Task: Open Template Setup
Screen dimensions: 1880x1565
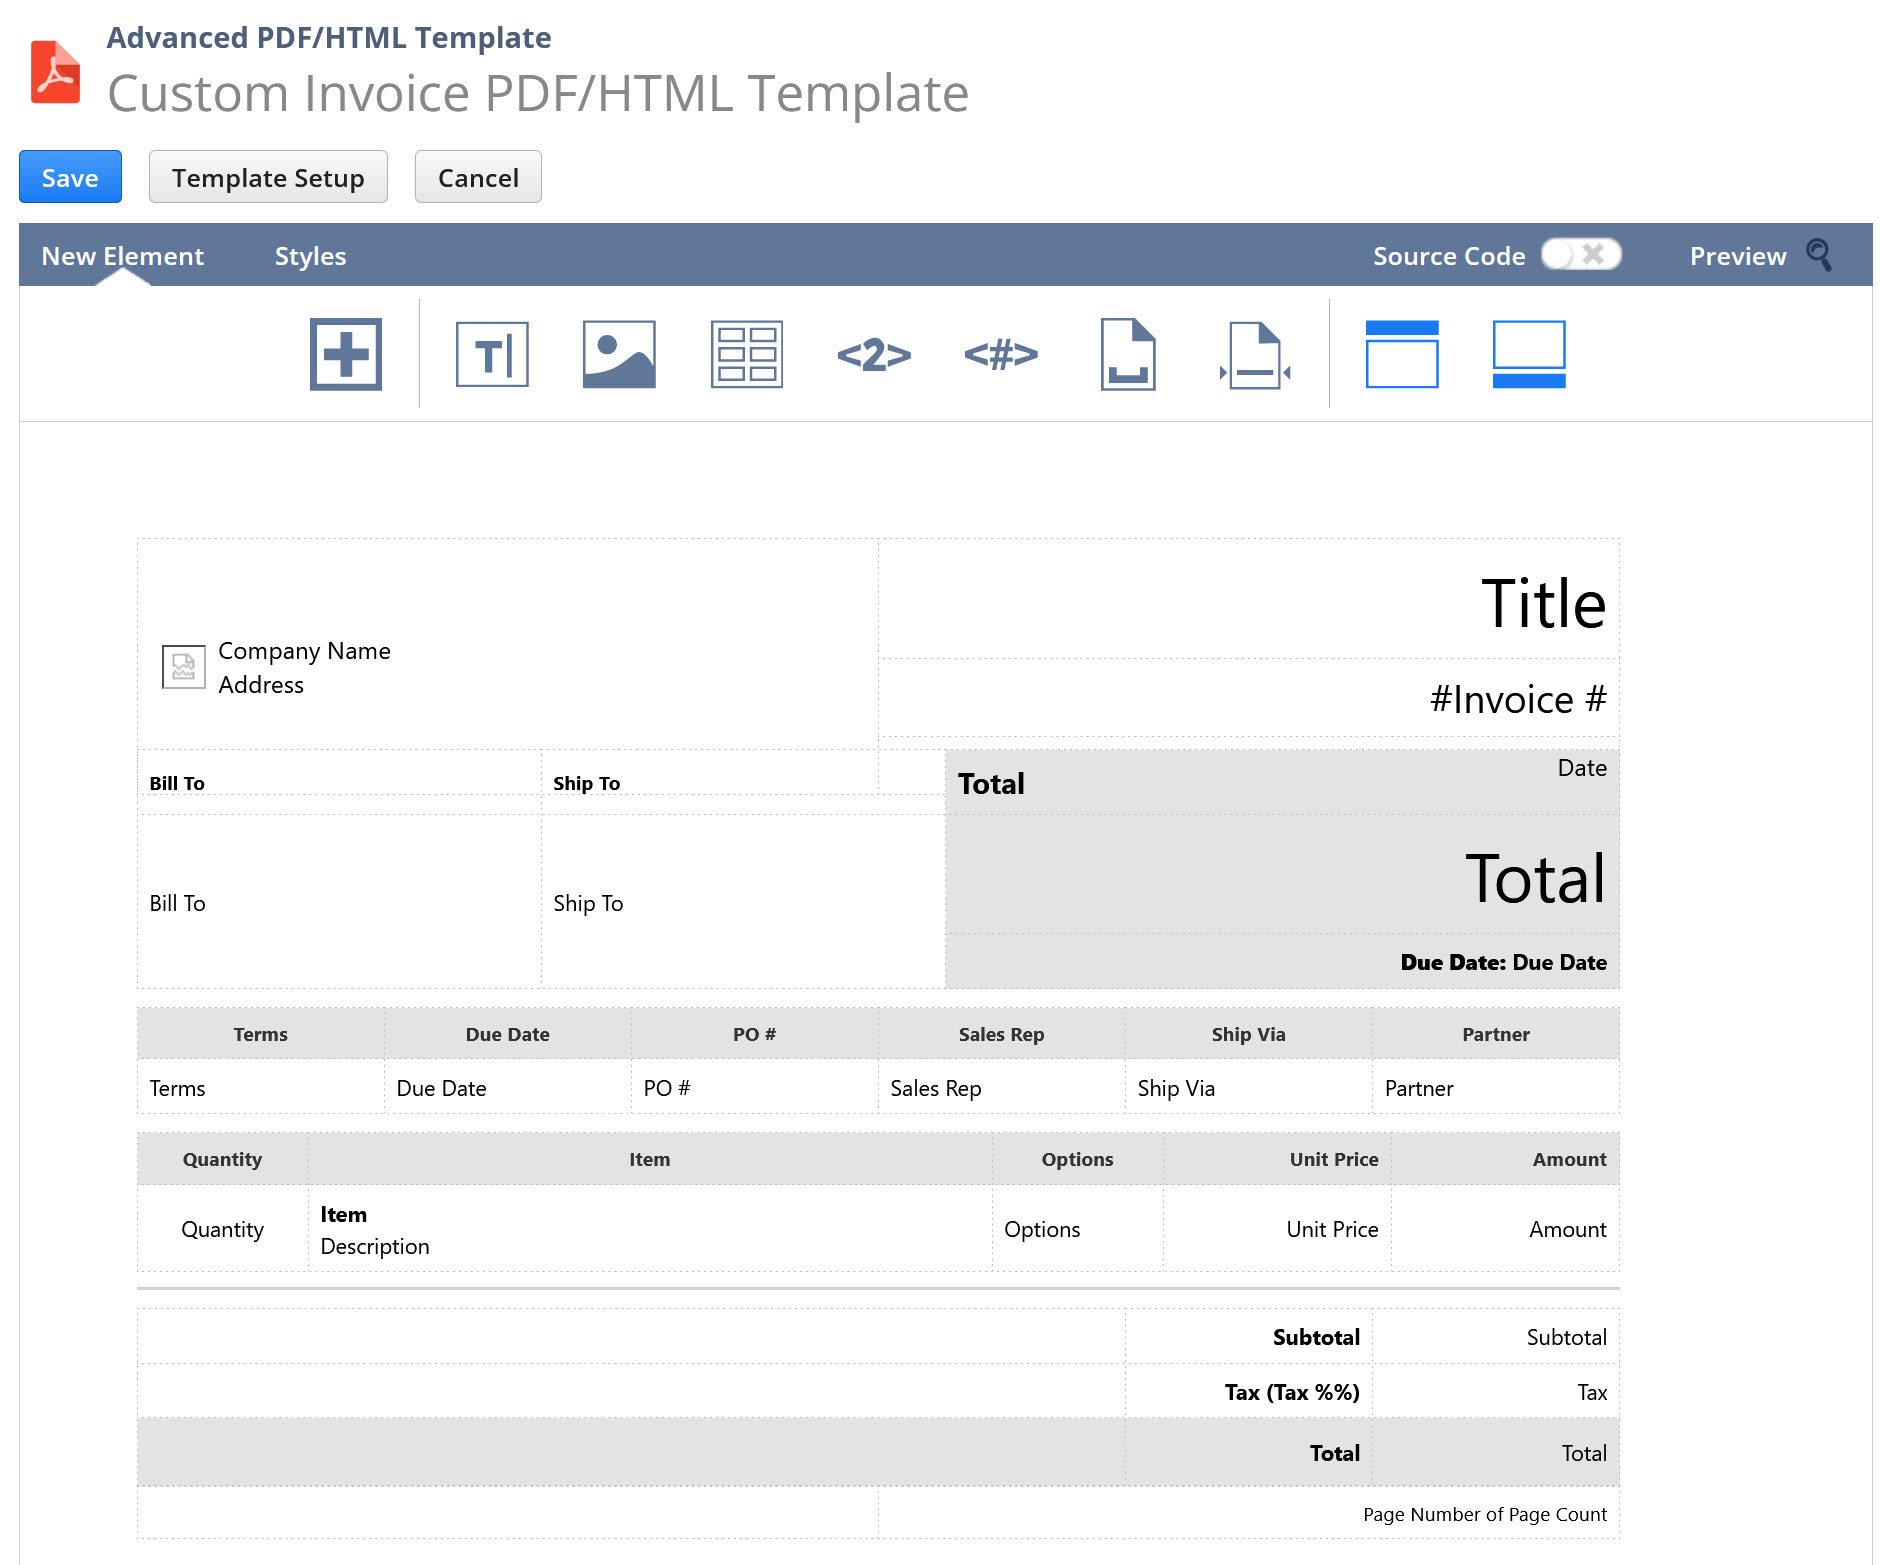Action: (x=268, y=177)
